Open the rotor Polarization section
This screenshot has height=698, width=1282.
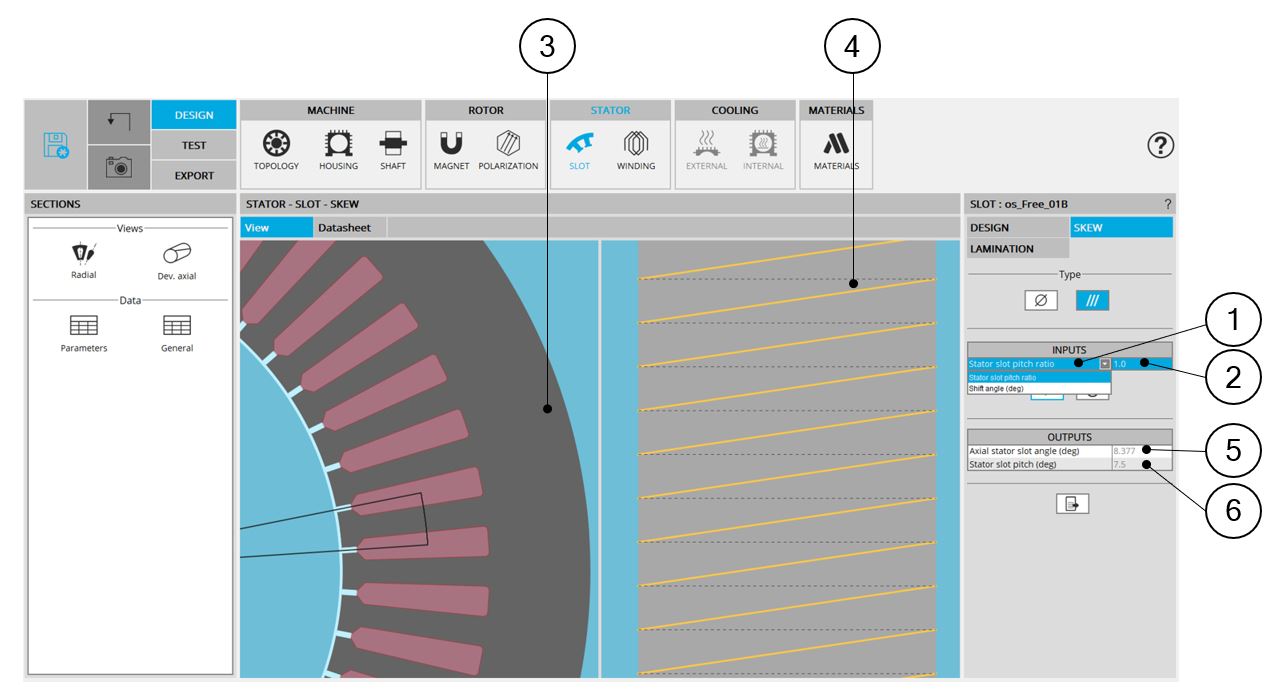pos(510,148)
